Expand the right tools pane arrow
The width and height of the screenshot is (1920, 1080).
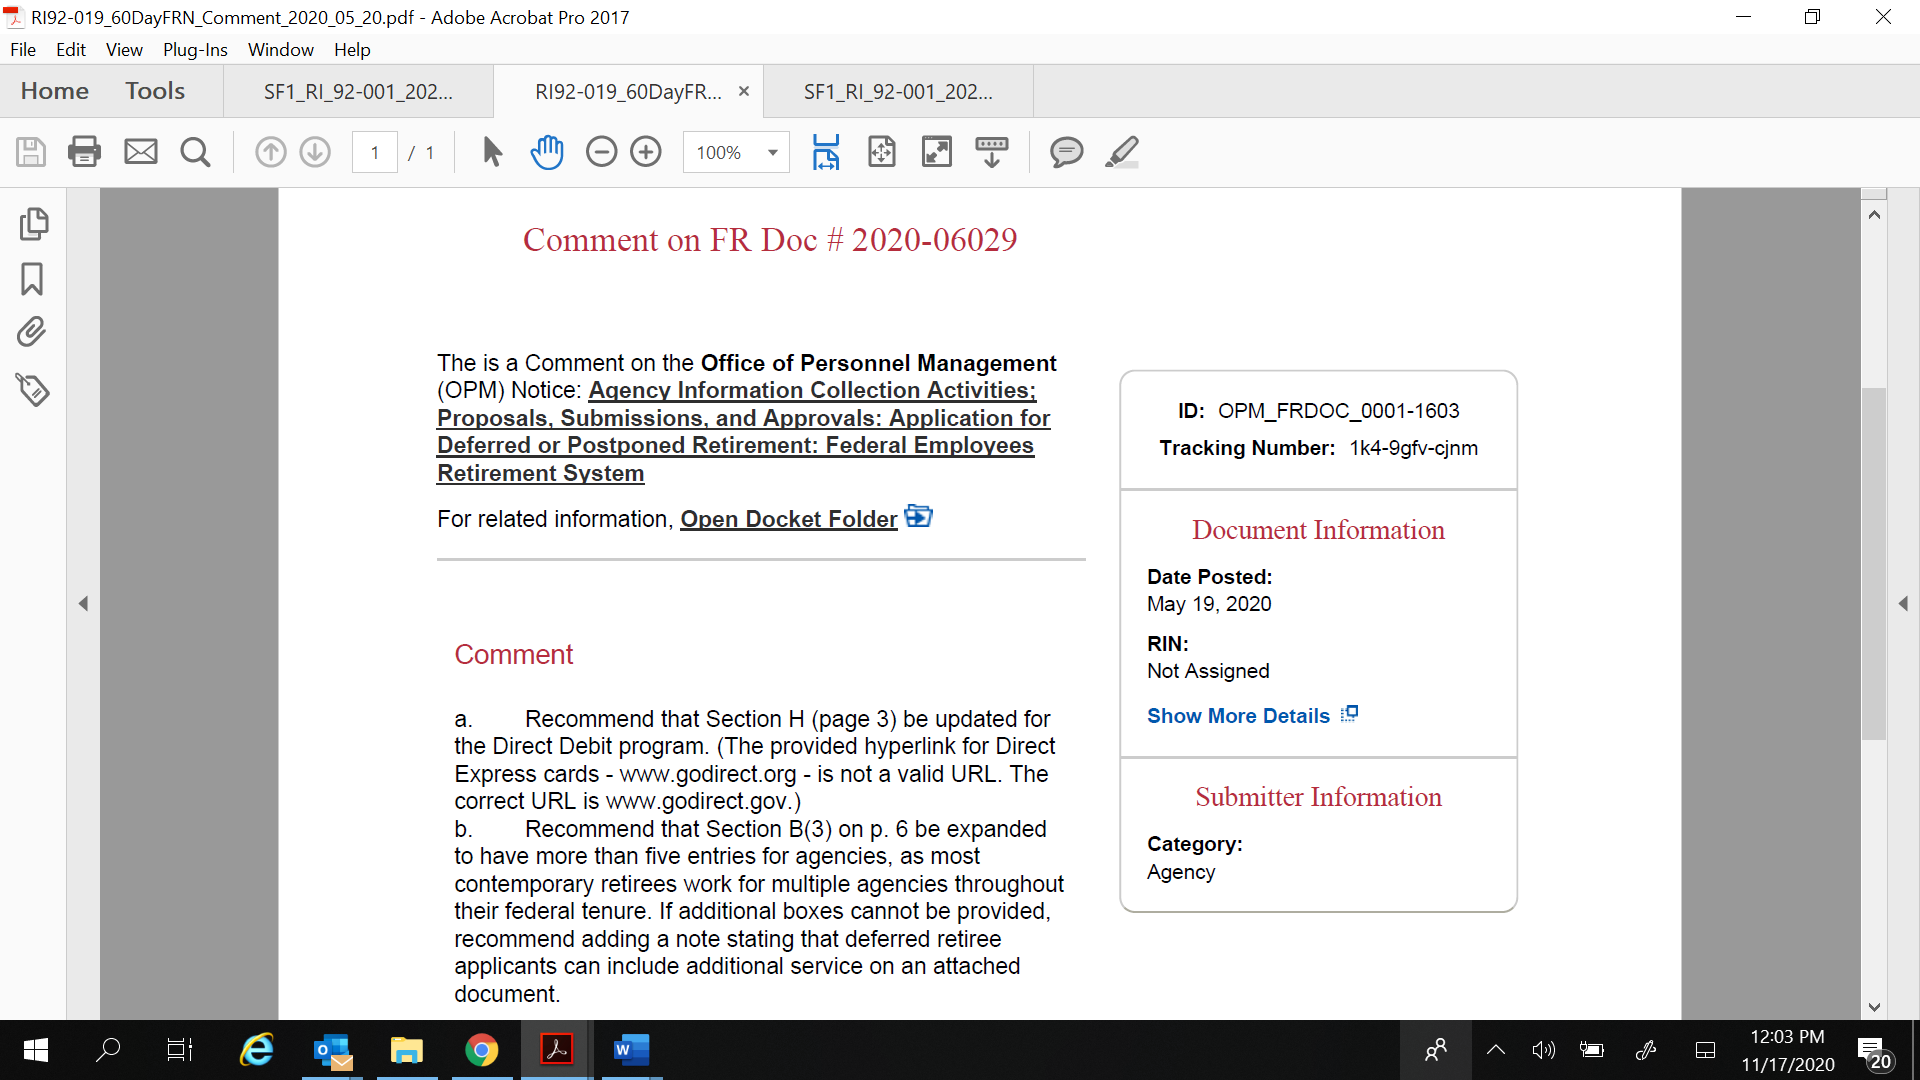click(1903, 604)
